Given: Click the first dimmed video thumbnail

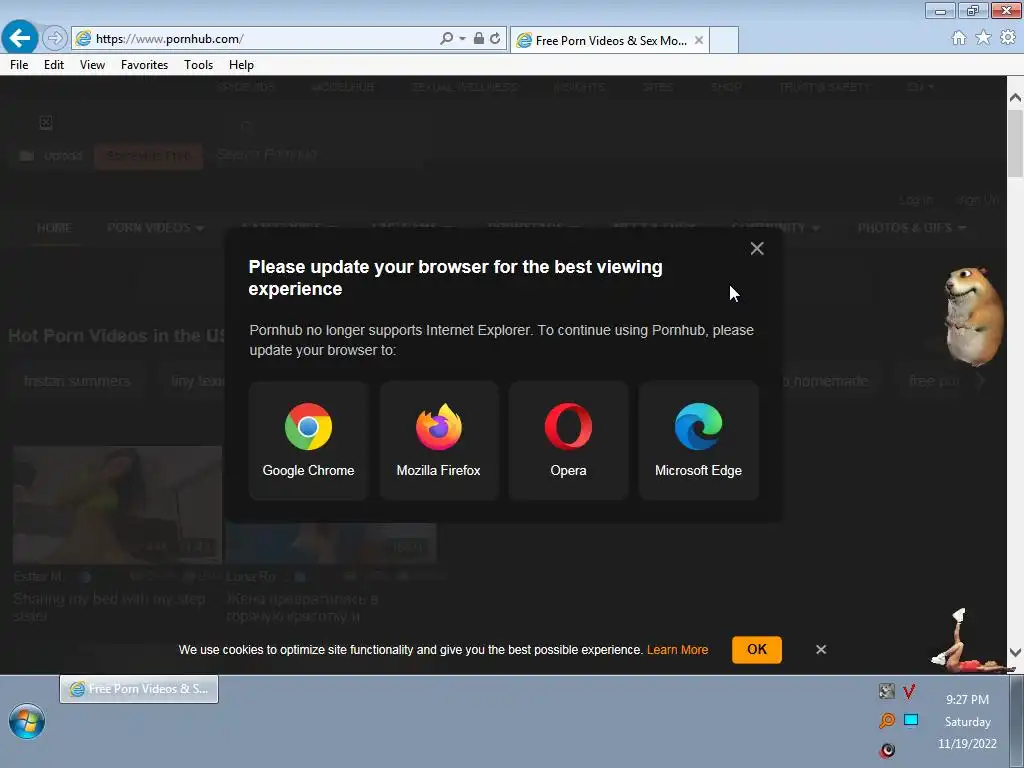Looking at the screenshot, I should (118, 504).
